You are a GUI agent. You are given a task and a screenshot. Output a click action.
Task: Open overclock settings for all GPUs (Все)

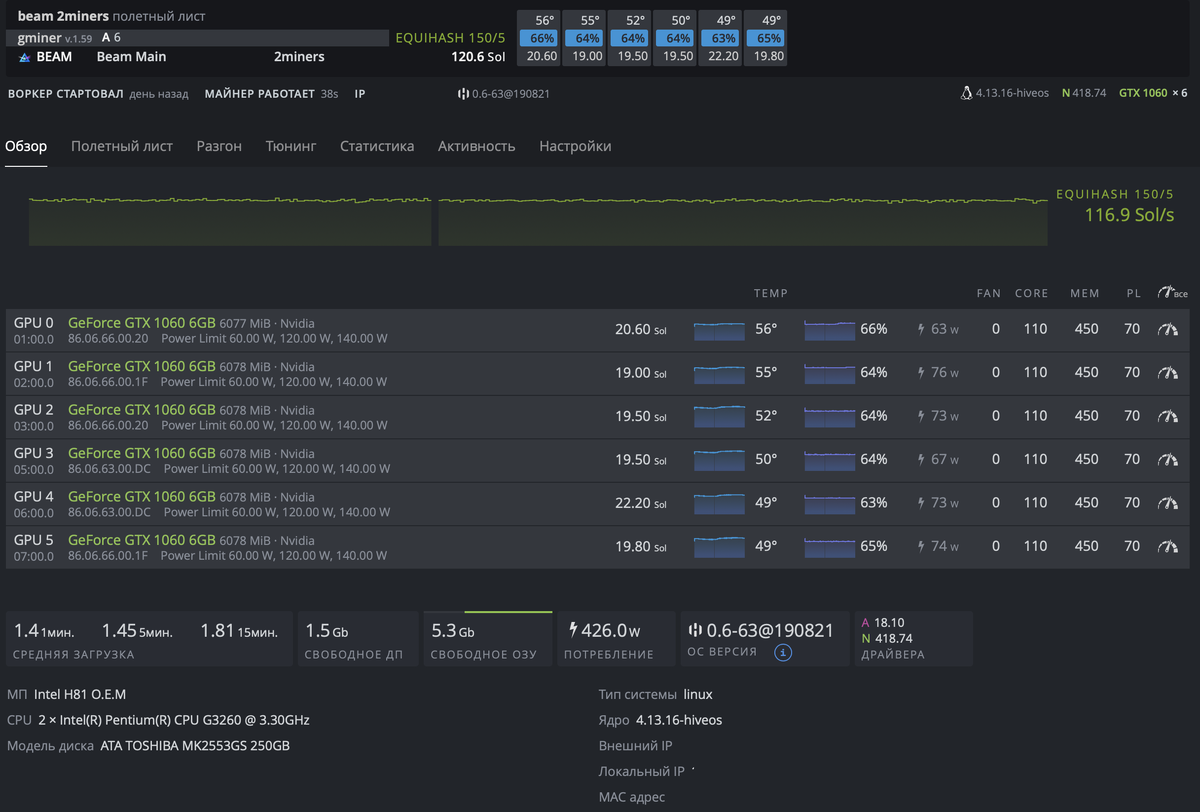point(1172,293)
